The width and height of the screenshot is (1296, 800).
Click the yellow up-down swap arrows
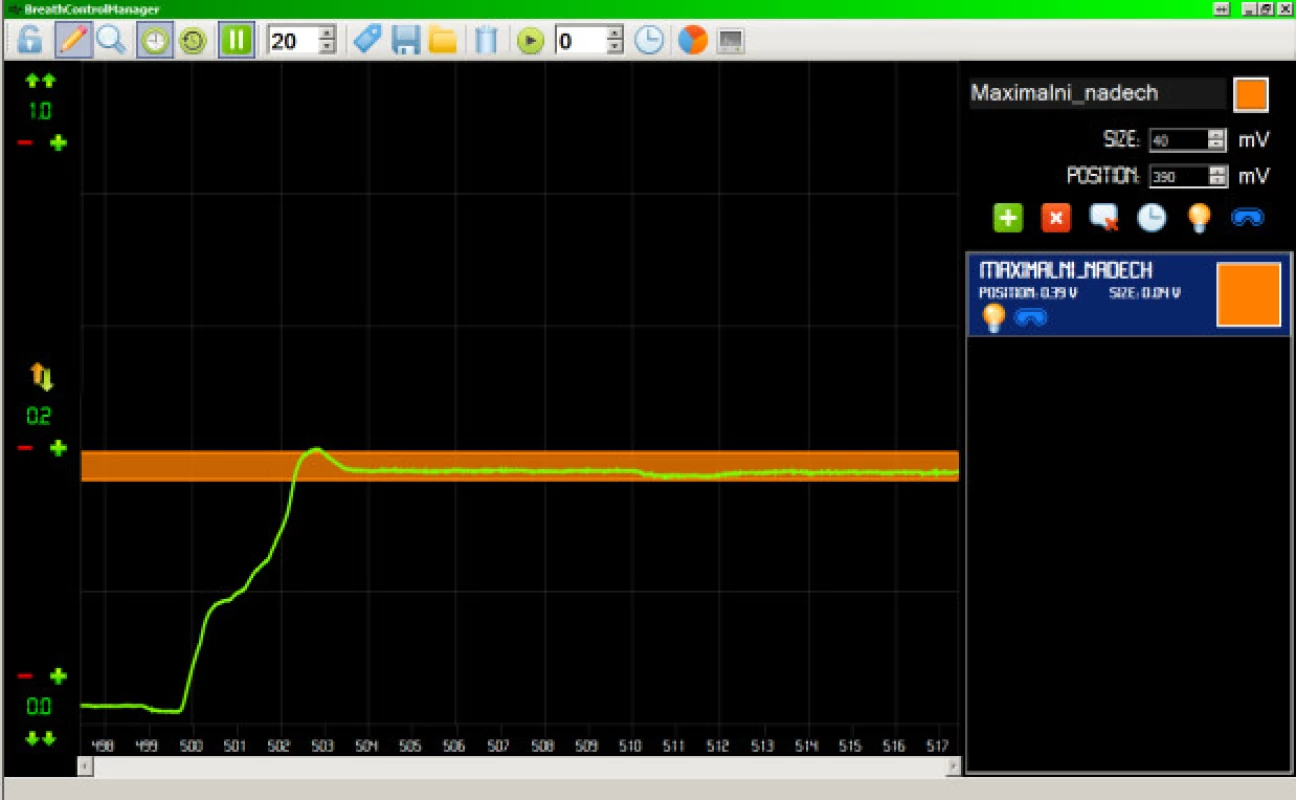[x=41, y=377]
